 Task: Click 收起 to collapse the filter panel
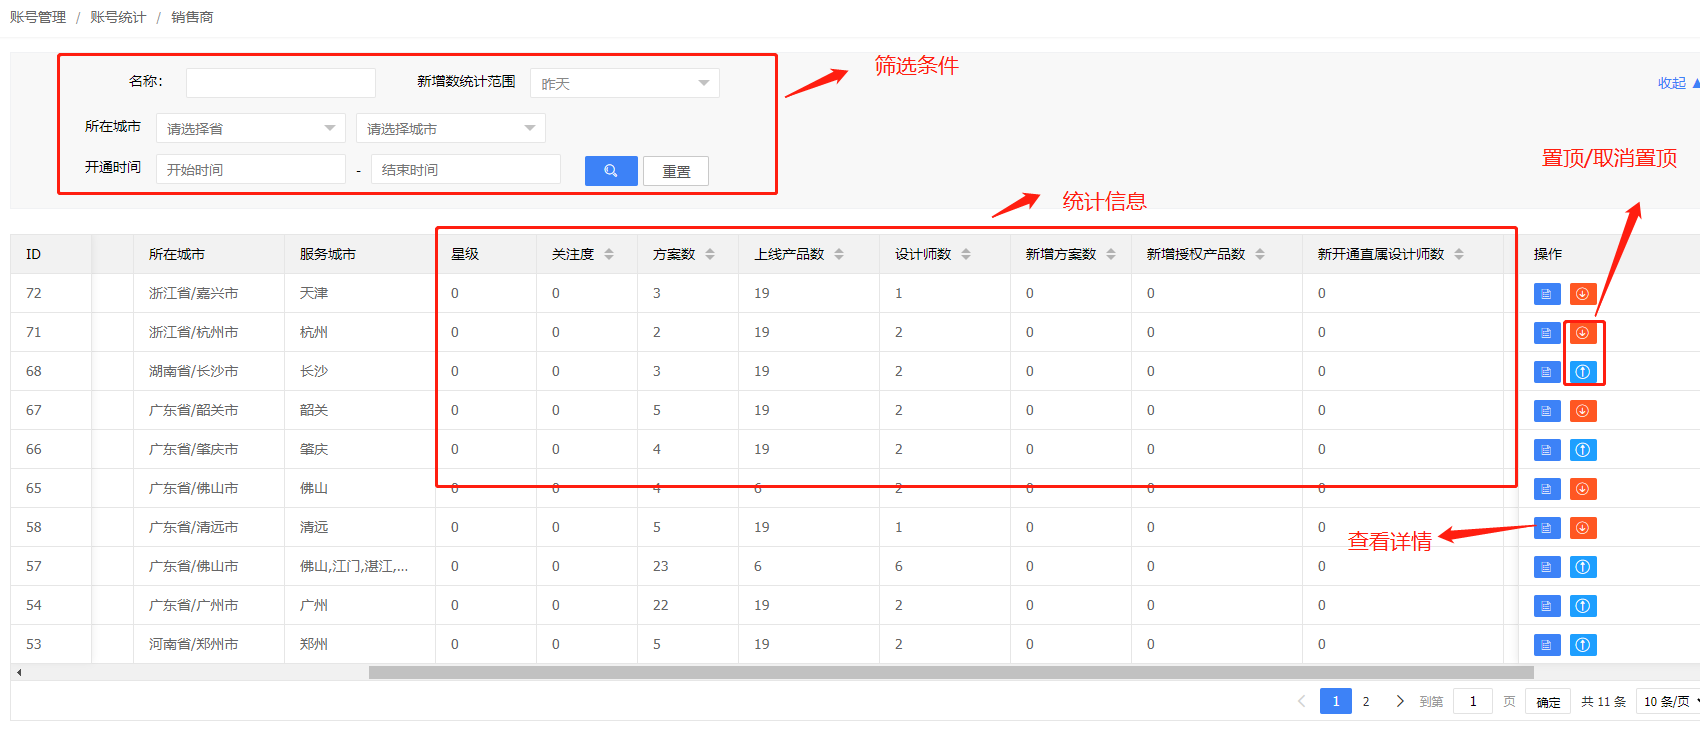point(1673,83)
